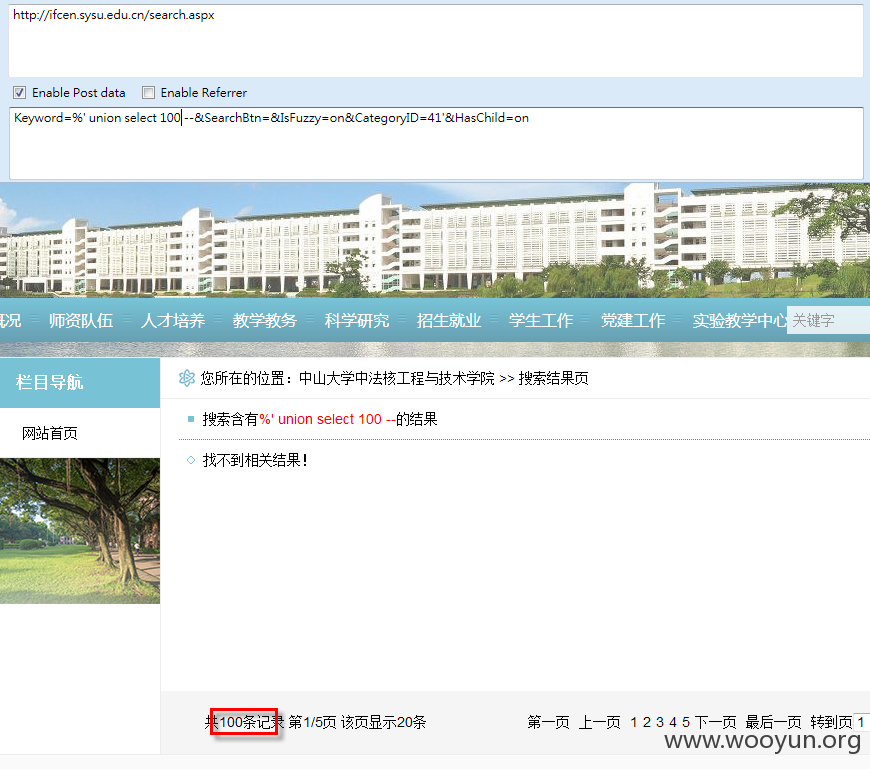Screen dimensions: 870x769
Task: Open the 教学教务 navigation menu
Action: click(265, 320)
